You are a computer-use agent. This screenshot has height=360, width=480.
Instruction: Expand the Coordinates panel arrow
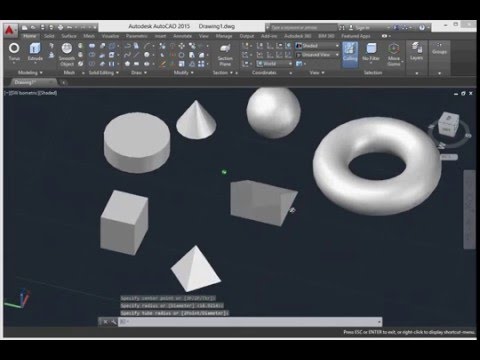click(x=291, y=73)
